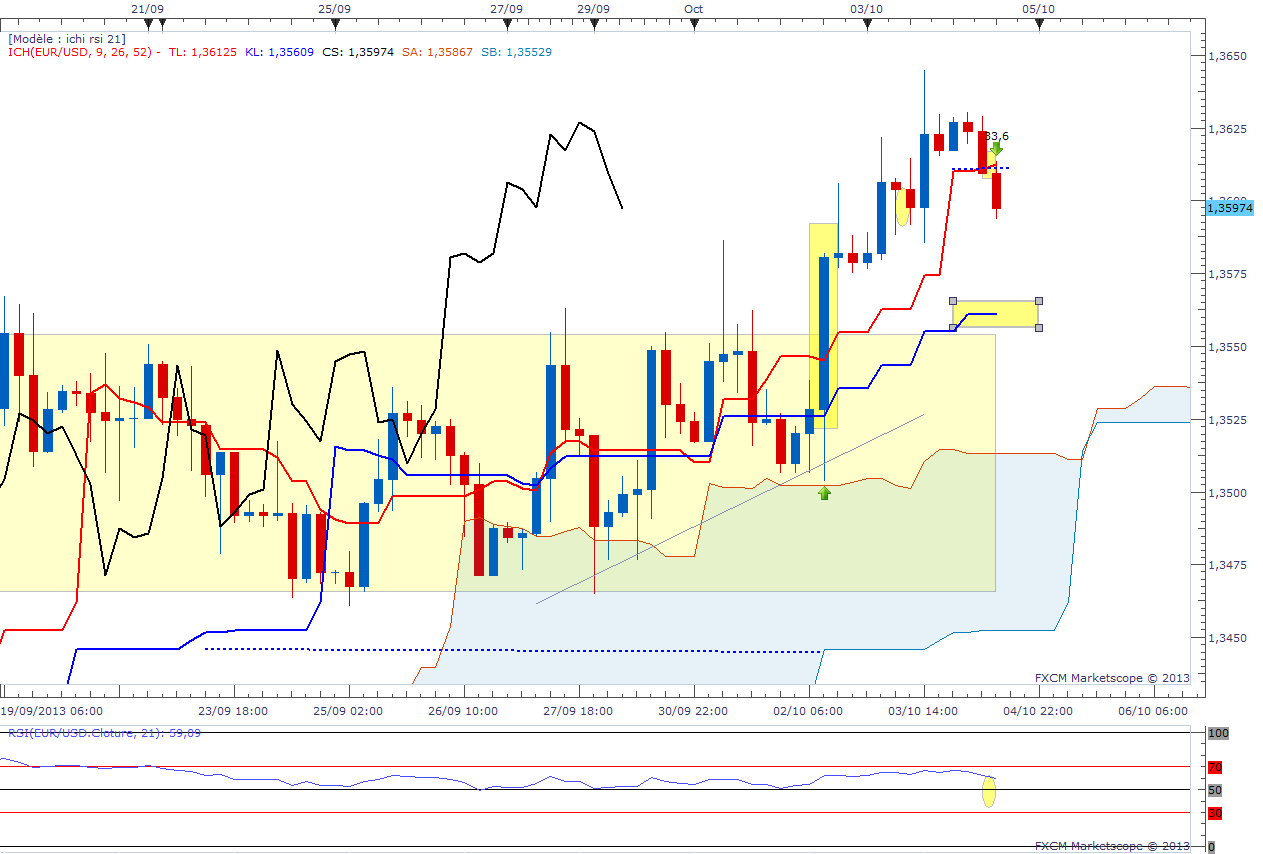Click the bottom-left handle of the selected yellow rectangle
Viewport: 1263px width, 854px height.
click(953, 328)
